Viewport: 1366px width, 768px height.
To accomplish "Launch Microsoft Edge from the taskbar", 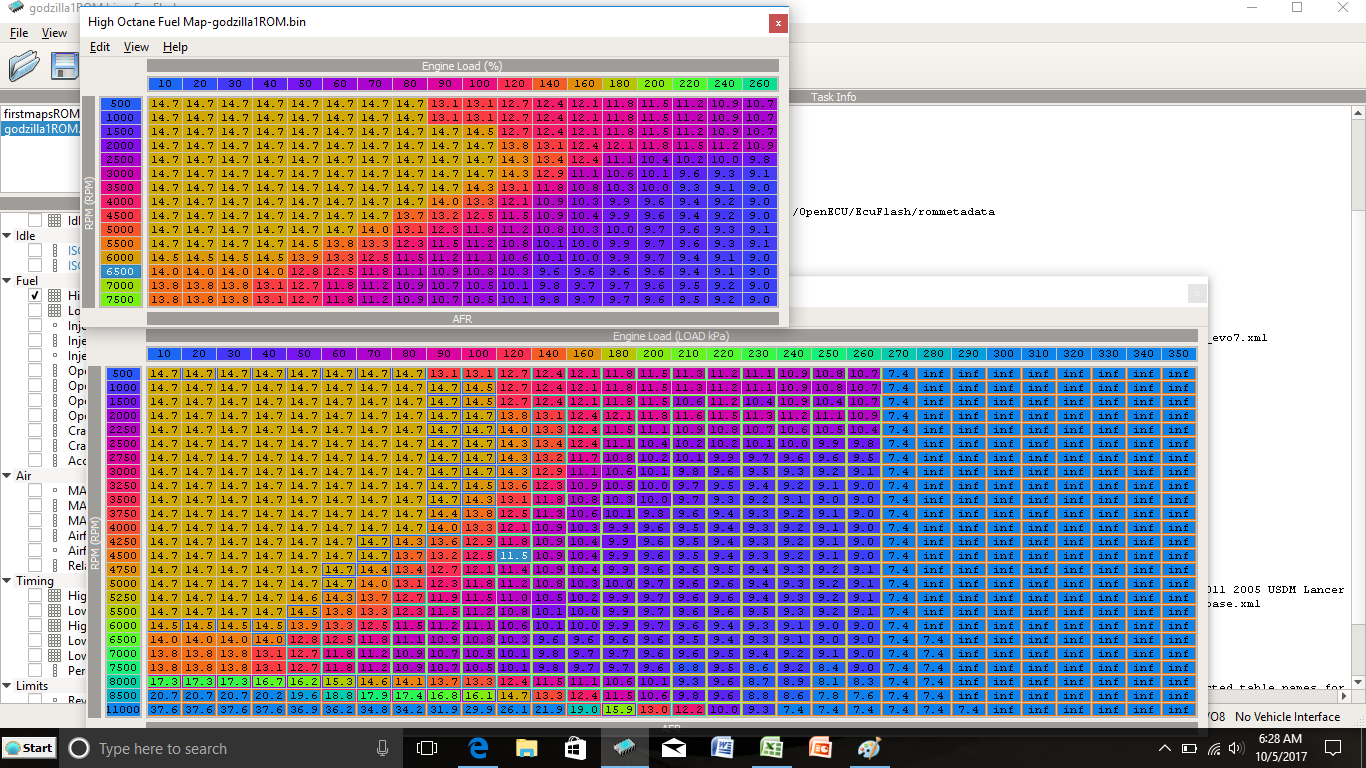I will point(477,748).
